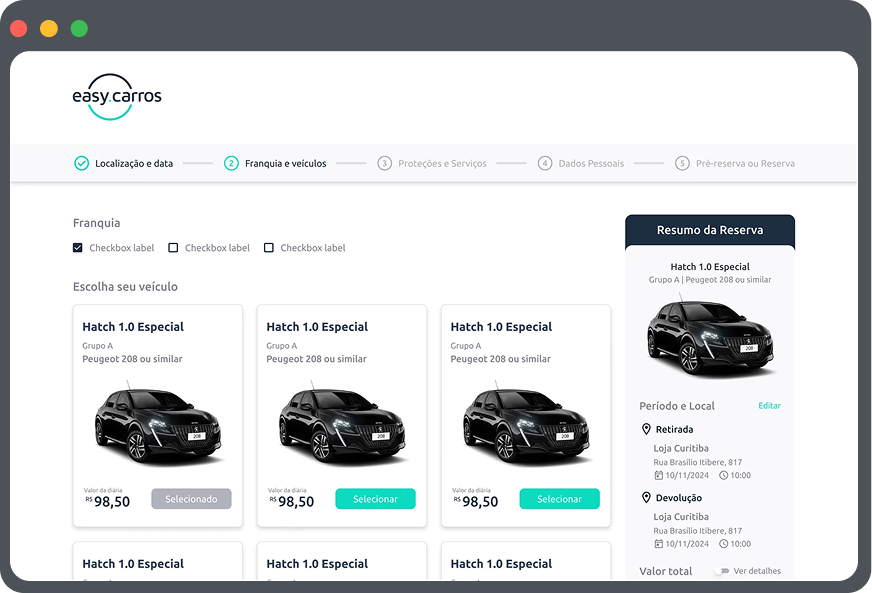Click the Editar link in Período e Local

pos(769,406)
